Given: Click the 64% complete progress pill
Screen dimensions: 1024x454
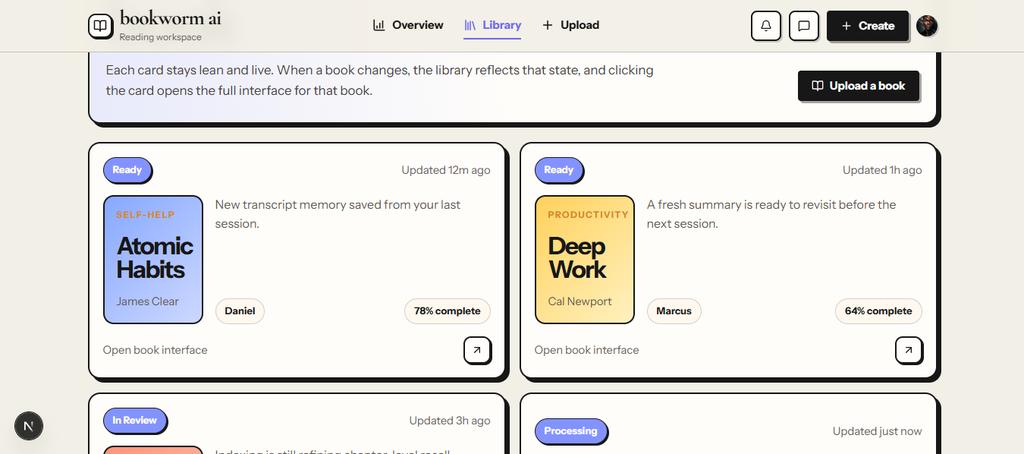Looking at the screenshot, I should 878,311.
